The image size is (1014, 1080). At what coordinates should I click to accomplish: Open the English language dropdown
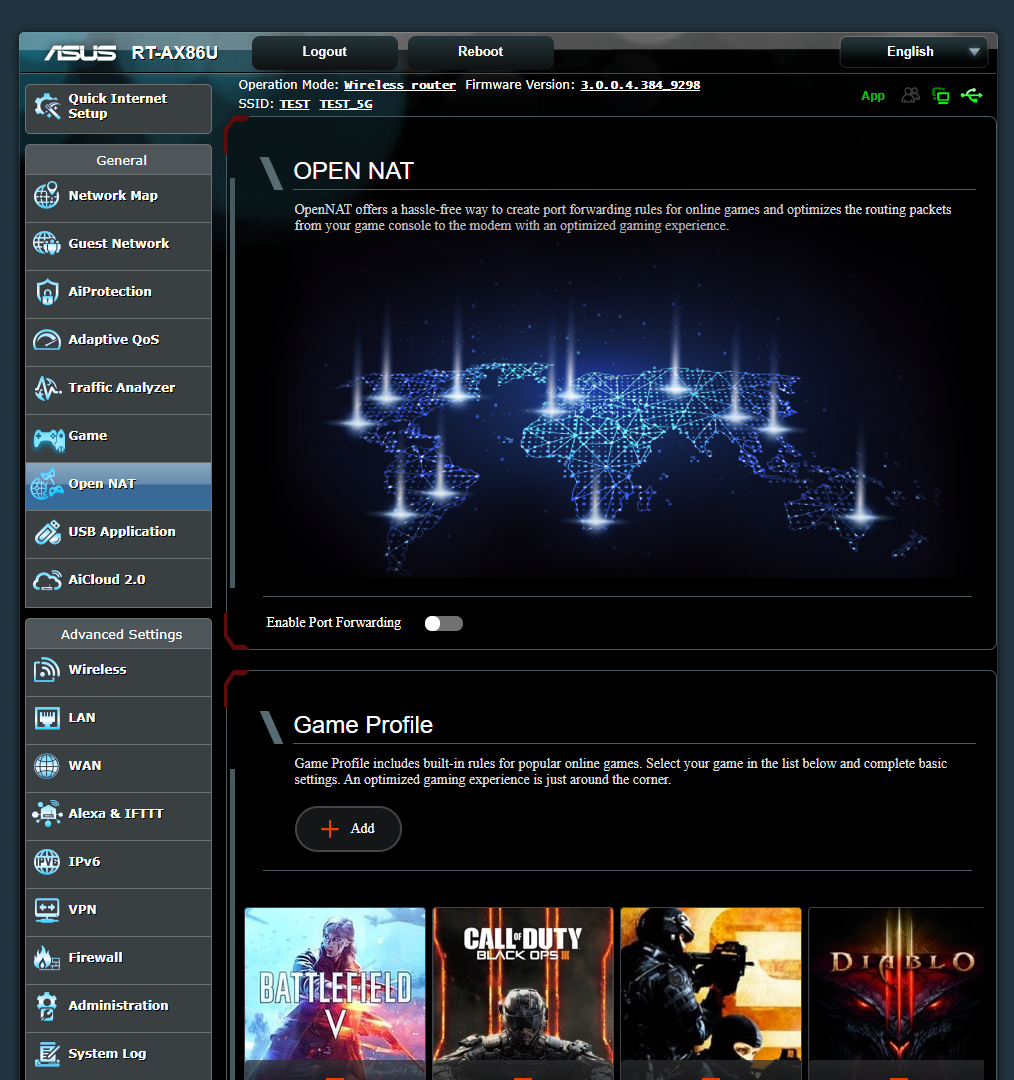point(913,52)
